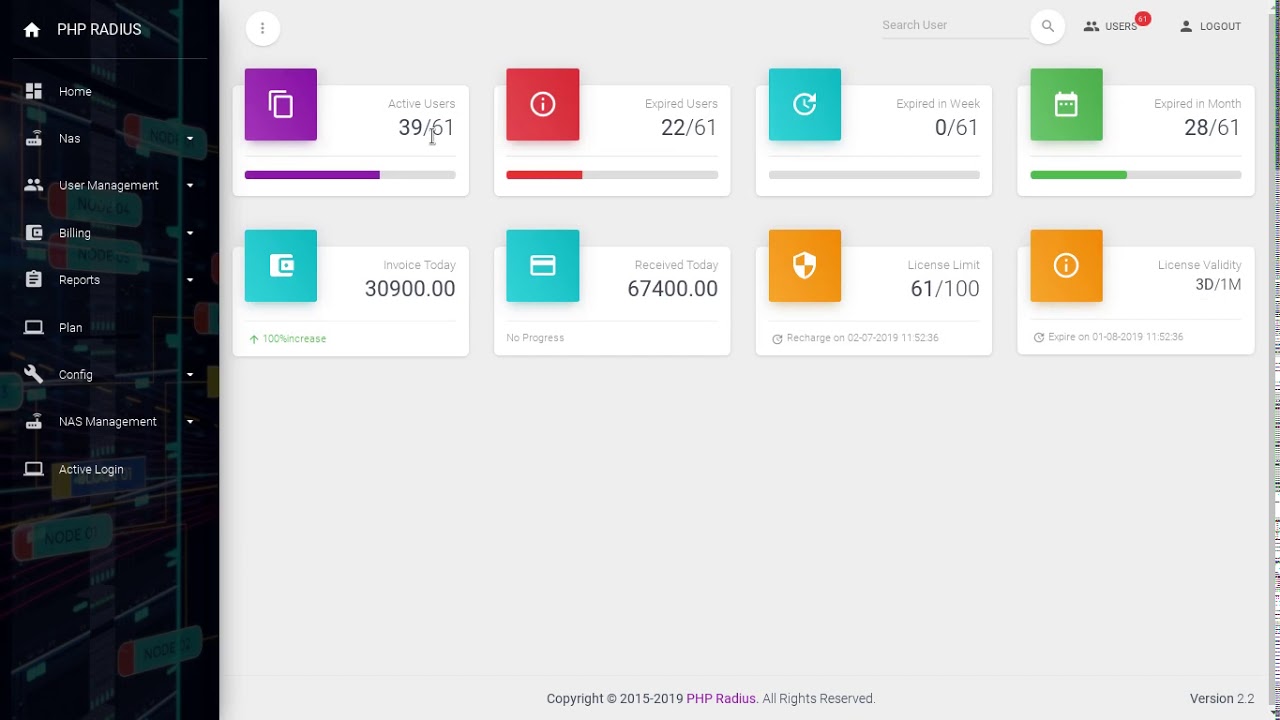
Task: Expand the User Management dropdown arrow
Action: coord(190,185)
